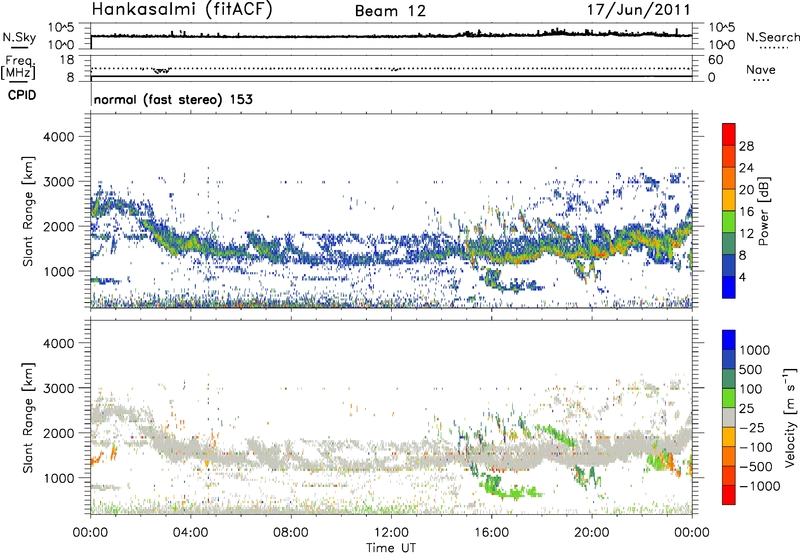Click the red top segment of the power color bar
This screenshot has height=554, width=800.
(729, 134)
